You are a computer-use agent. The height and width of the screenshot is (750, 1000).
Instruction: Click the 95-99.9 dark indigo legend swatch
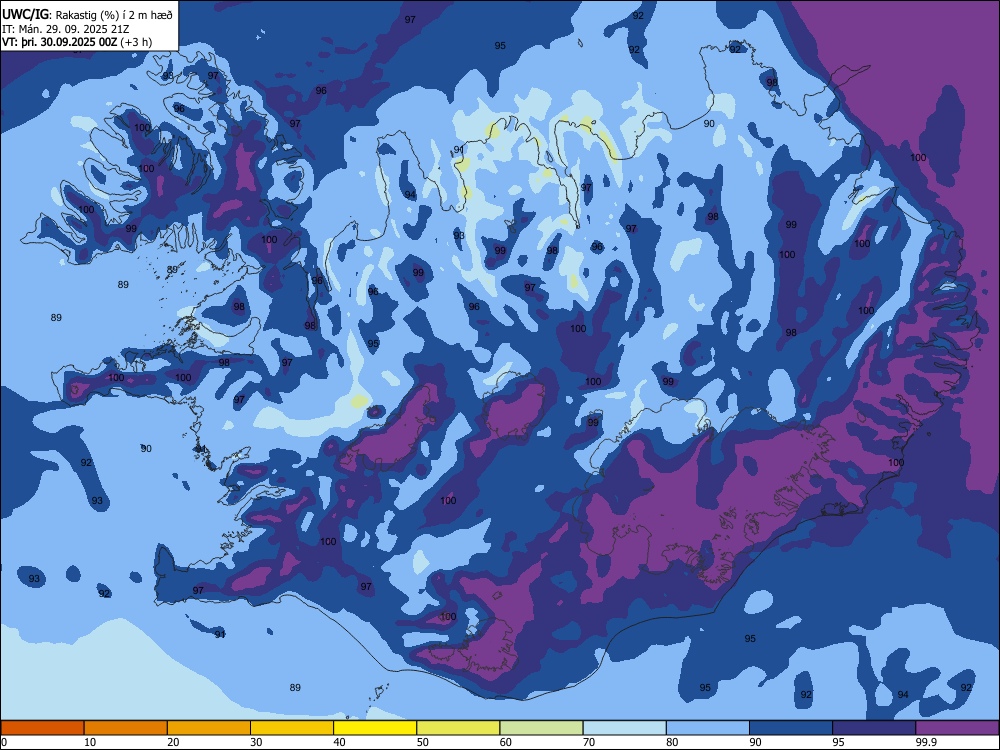874,728
